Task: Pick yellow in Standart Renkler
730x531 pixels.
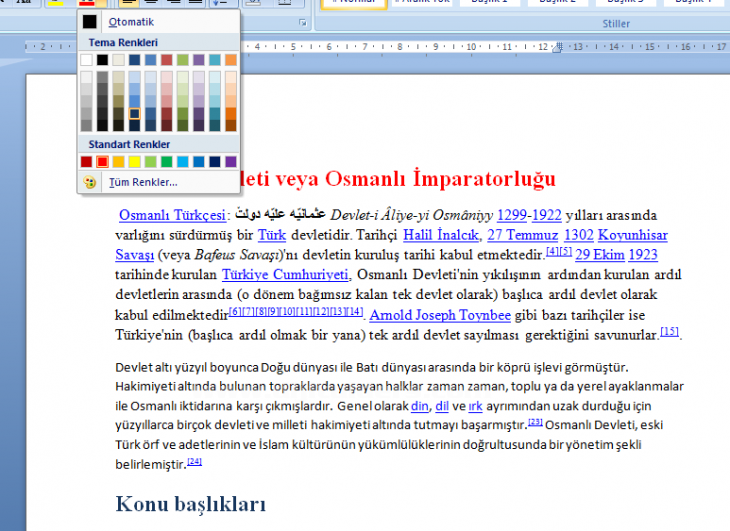Action: (135, 161)
